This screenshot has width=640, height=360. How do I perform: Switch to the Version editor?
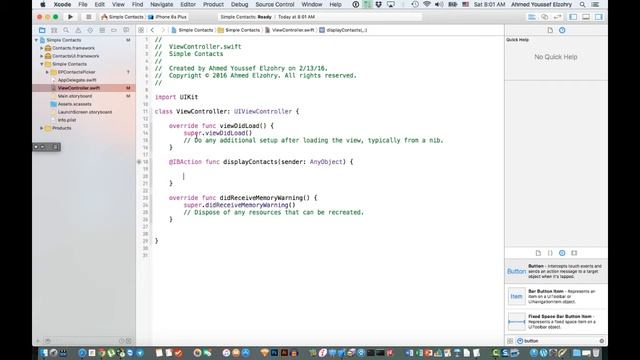(557, 17)
